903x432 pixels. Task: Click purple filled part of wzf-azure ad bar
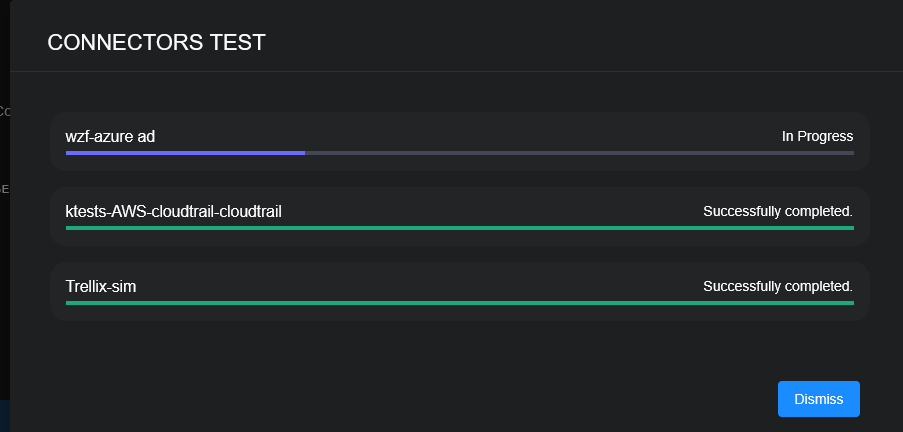(x=185, y=153)
